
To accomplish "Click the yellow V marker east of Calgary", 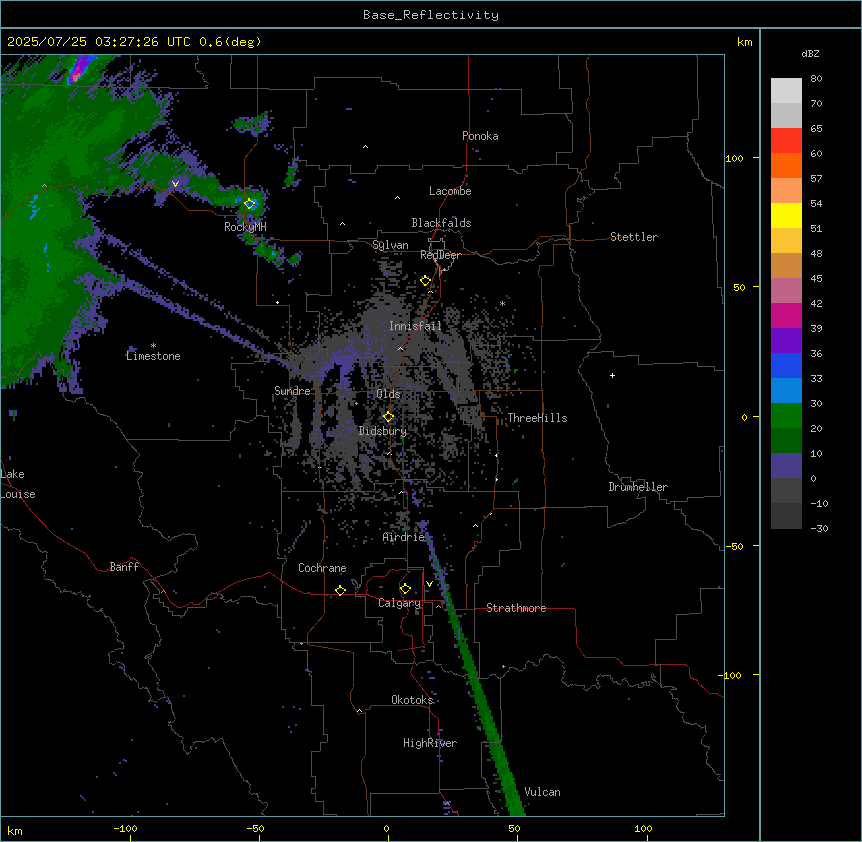I will (429, 584).
